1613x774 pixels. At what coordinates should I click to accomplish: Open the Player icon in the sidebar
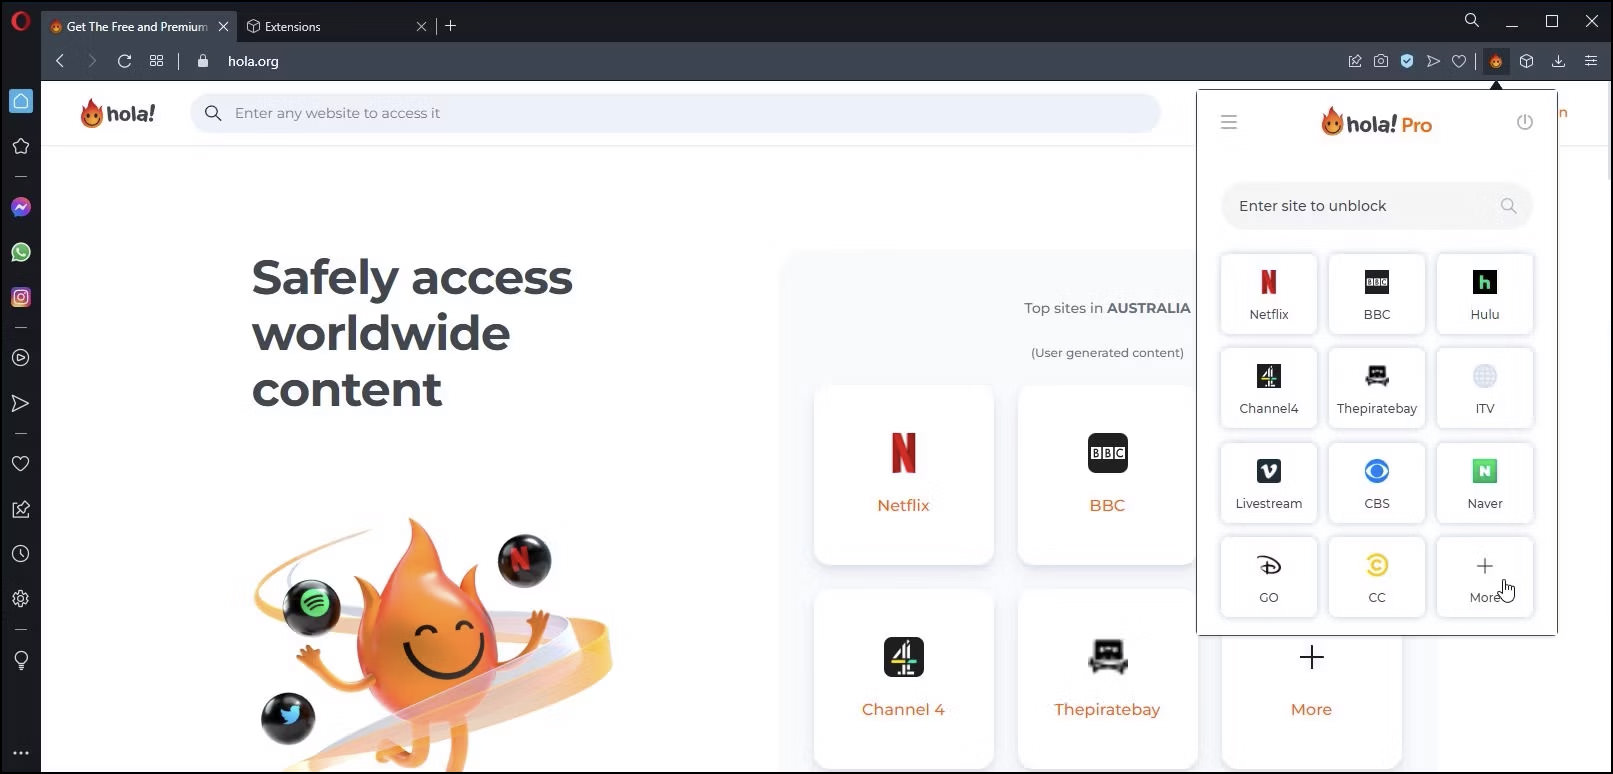[x=21, y=358]
